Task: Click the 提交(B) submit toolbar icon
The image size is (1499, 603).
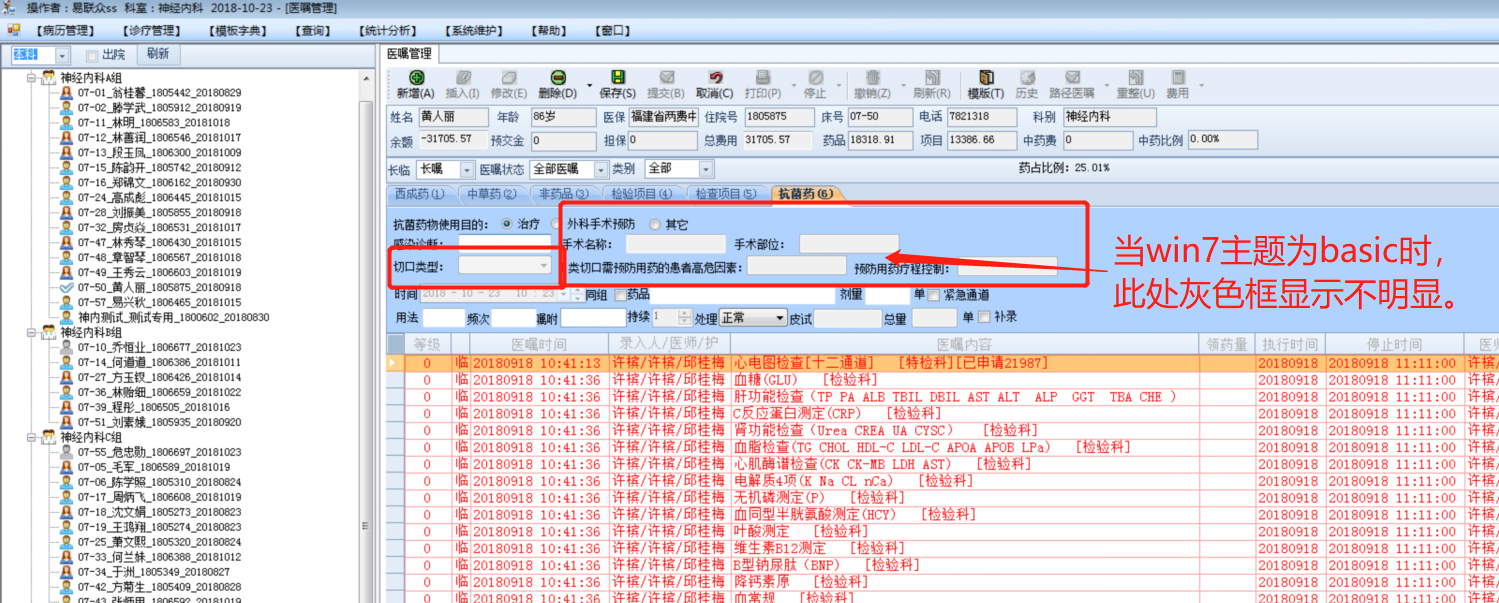Action: [666, 78]
